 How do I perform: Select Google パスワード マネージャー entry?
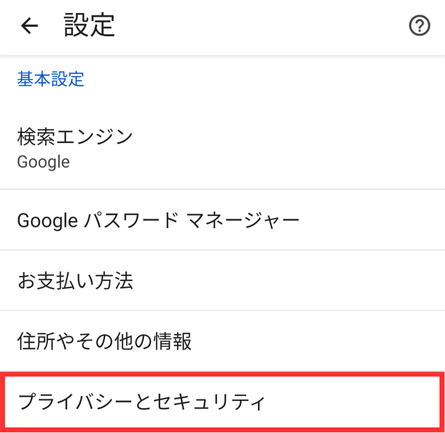click(x=222, y=220)
